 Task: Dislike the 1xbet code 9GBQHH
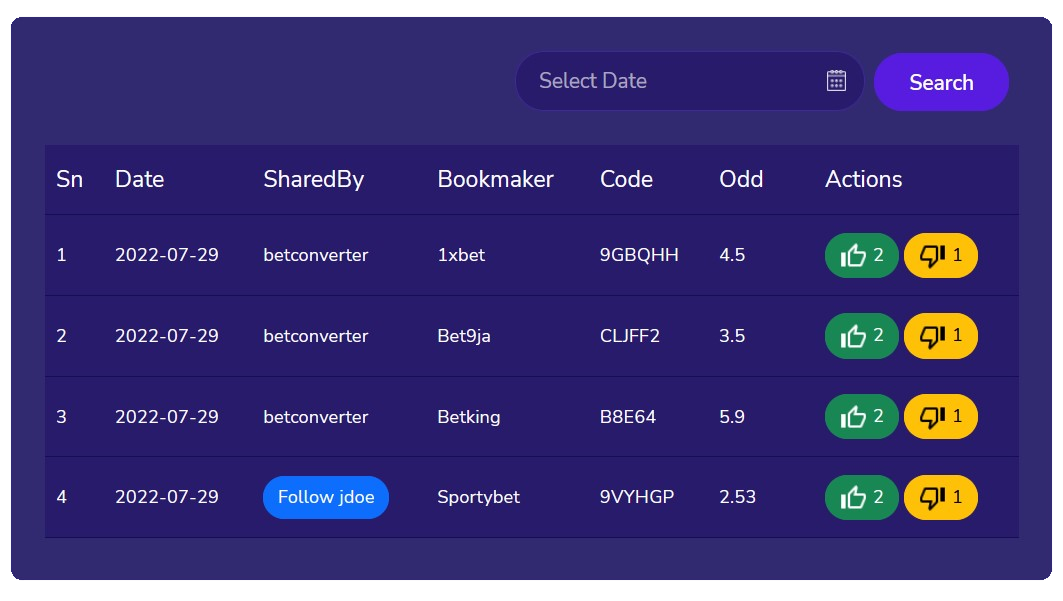pyautogui.click(x=940, y=256)
